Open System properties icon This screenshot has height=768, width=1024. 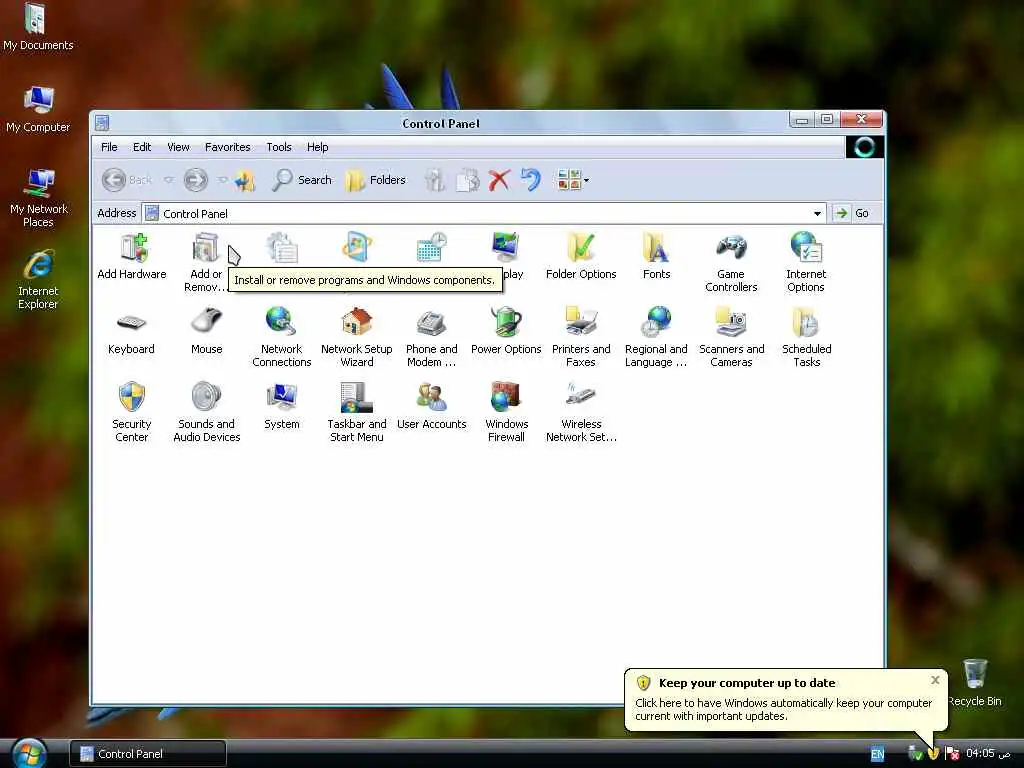pyautogui.click(x=281, y=406)
